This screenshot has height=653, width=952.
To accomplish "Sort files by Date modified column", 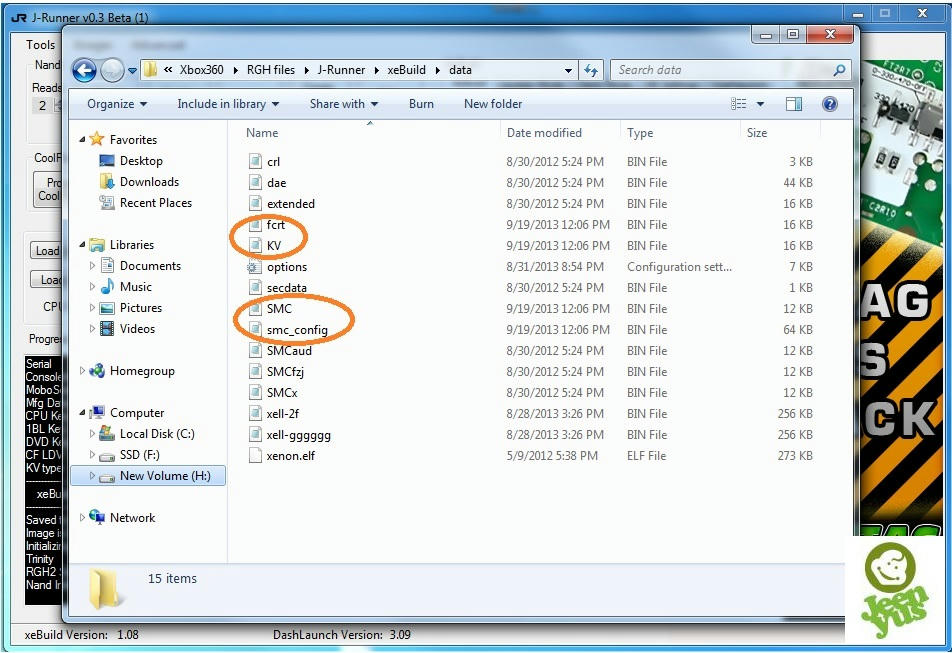I will pos(544,133).
